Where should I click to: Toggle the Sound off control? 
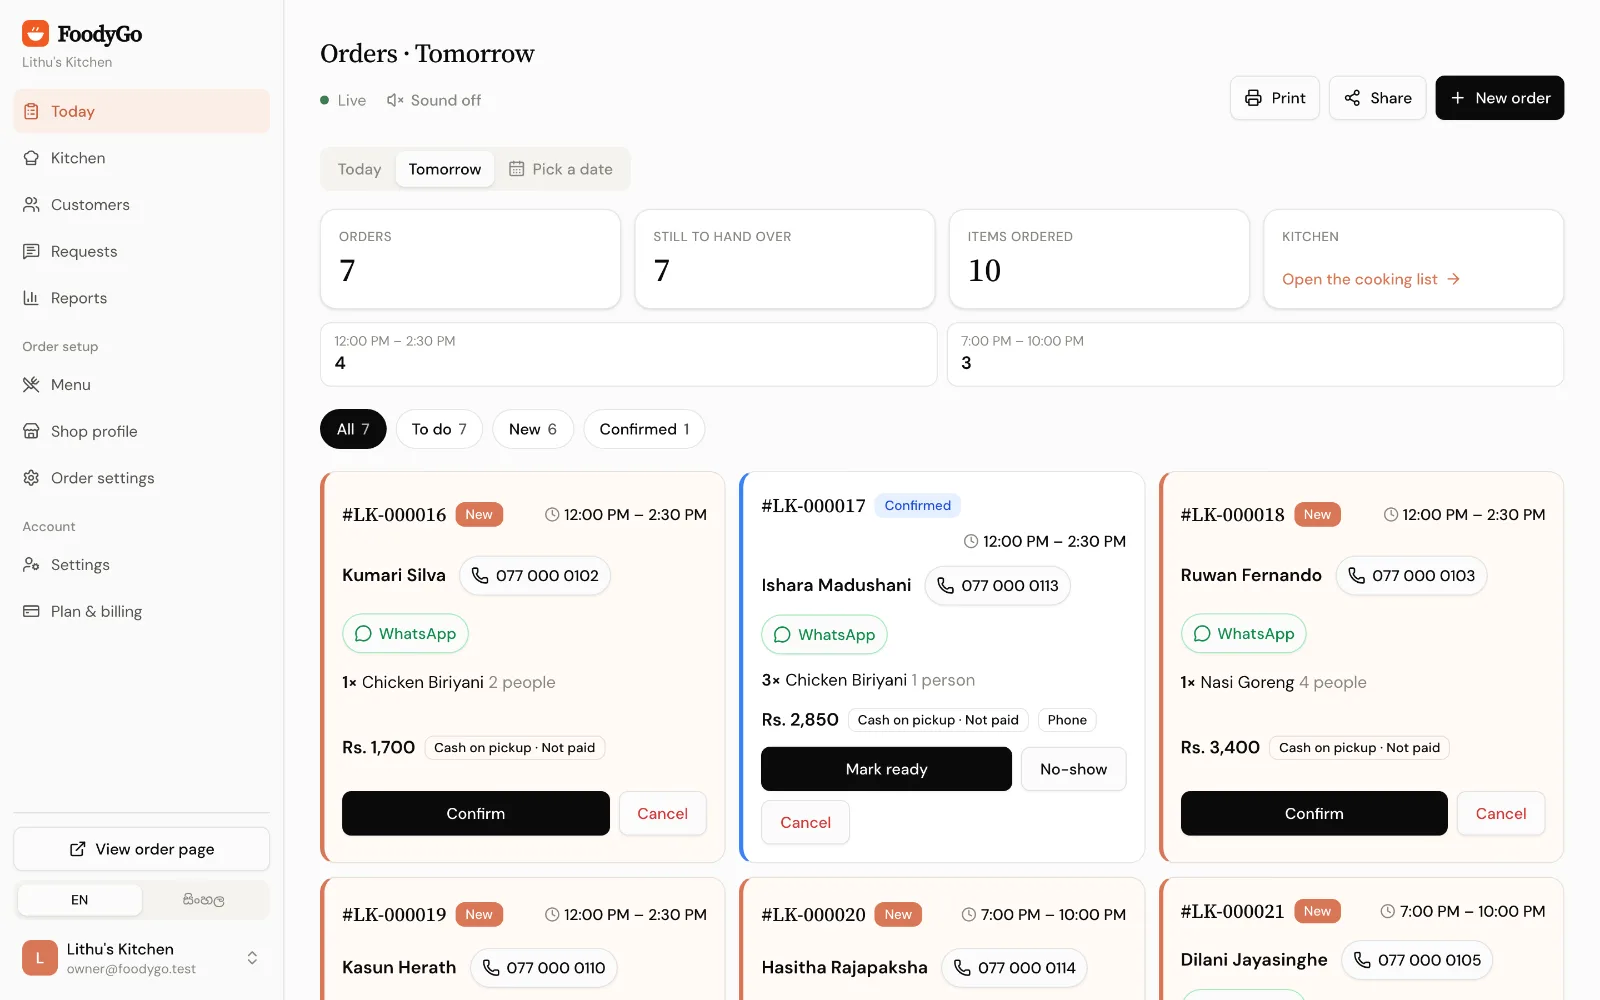434,100
